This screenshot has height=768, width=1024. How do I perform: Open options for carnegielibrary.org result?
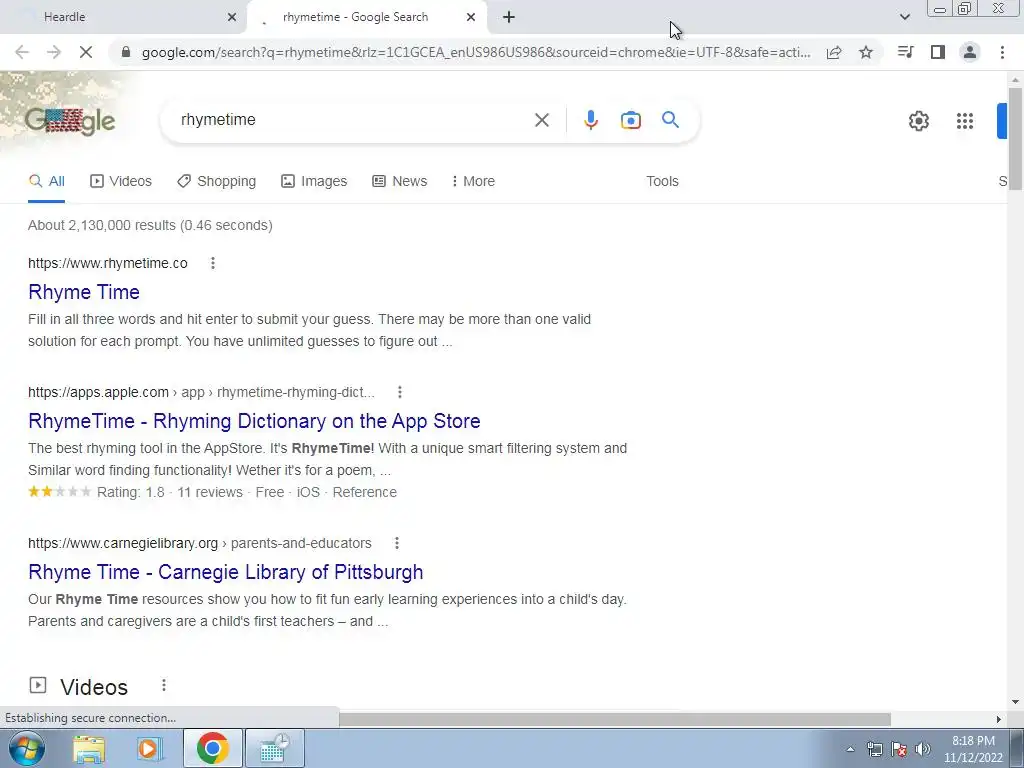coord(396,543)
